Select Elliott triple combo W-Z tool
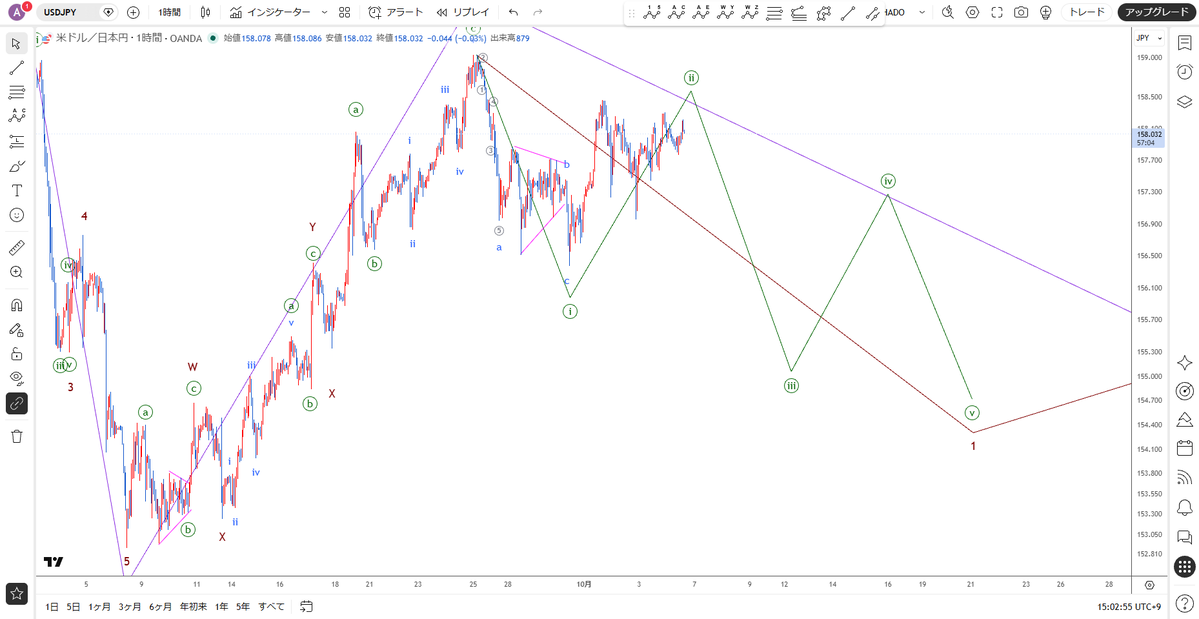This screenshot has height=619, width=1199. tap(750, 12)
